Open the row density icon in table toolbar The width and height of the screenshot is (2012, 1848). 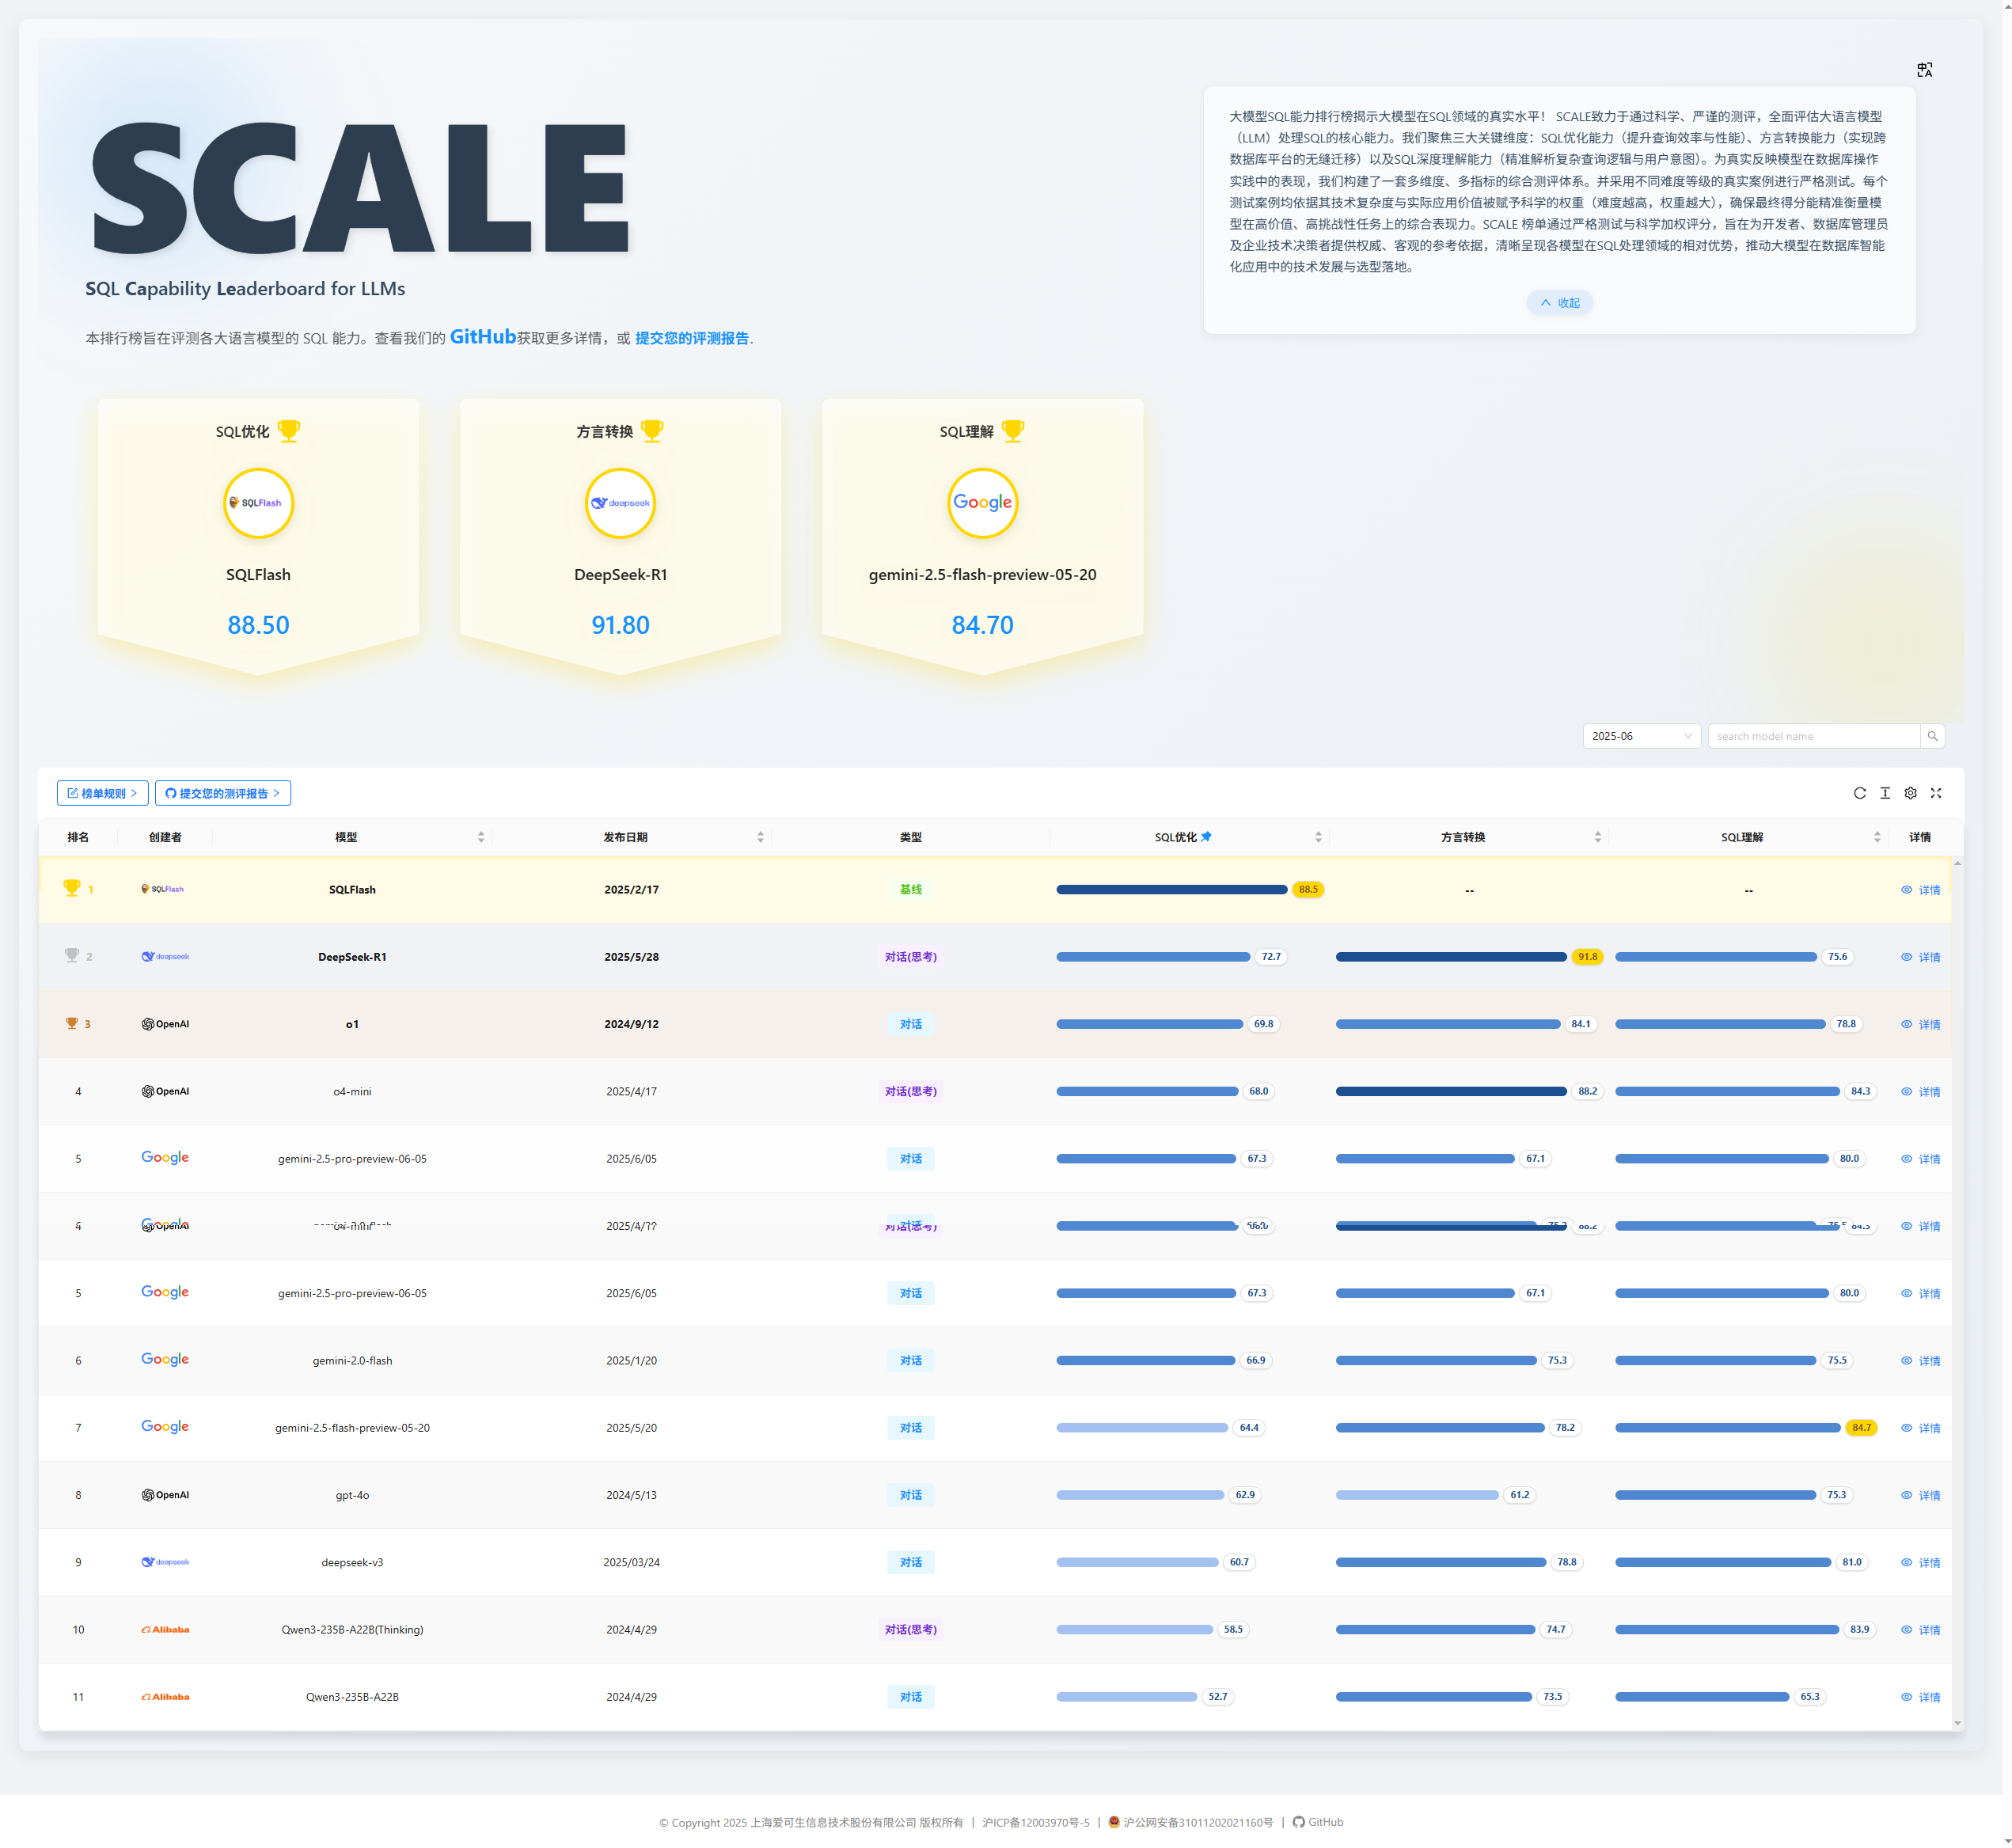[x=1885, y=793]
